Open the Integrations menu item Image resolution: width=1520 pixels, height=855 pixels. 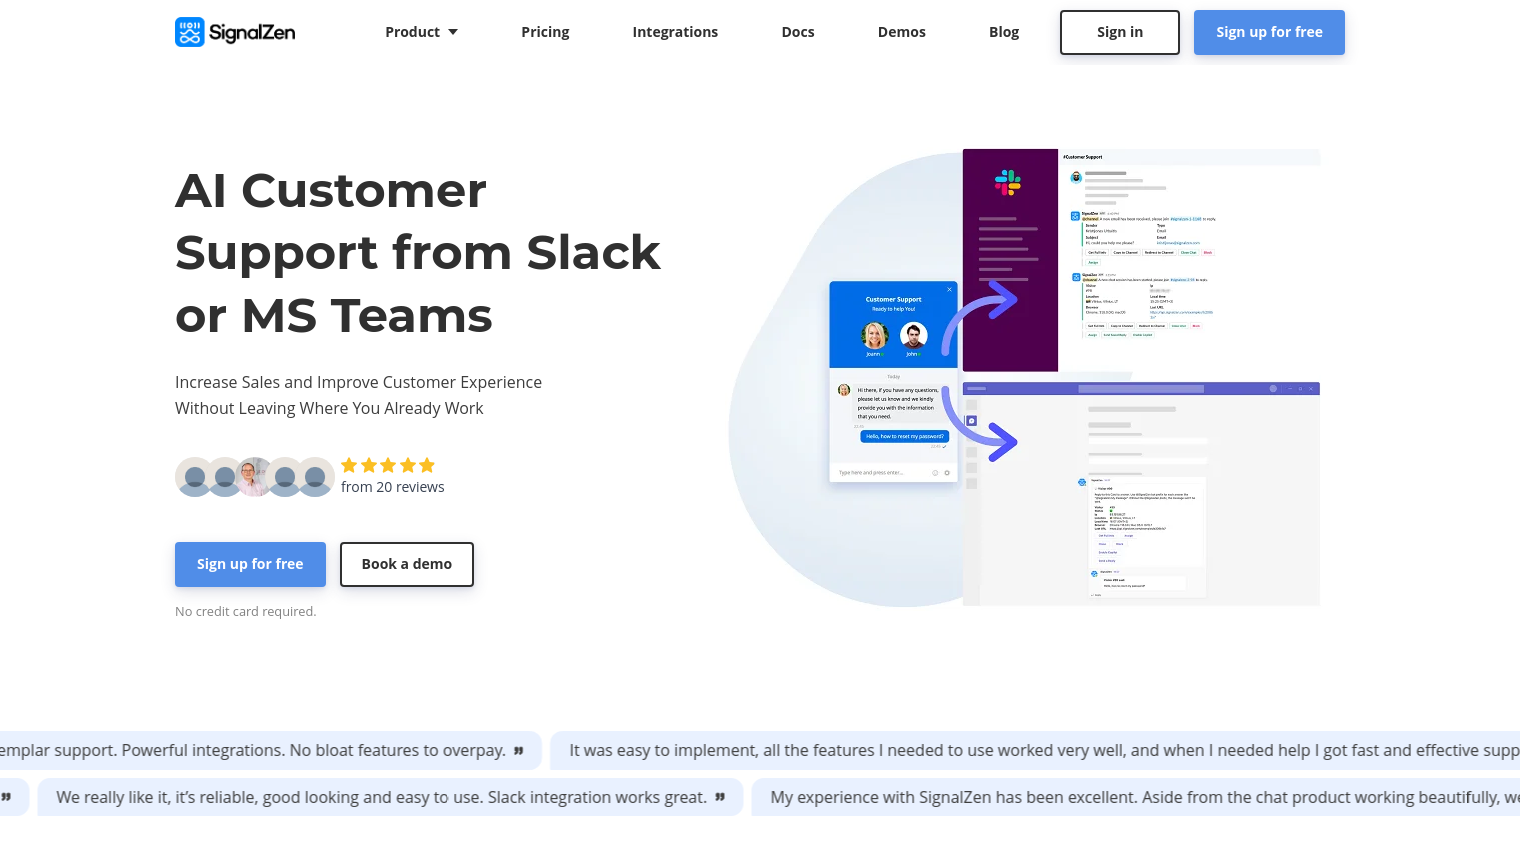[675, 32]
